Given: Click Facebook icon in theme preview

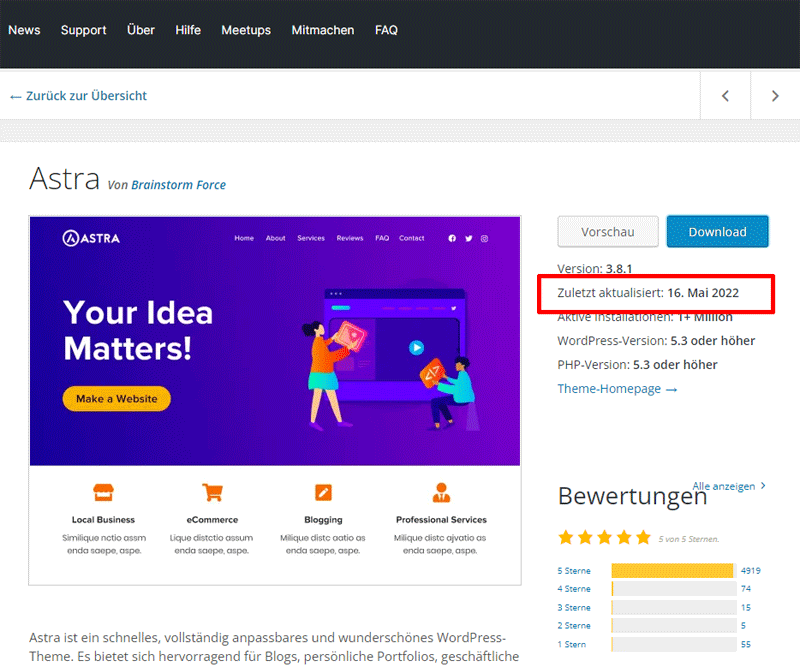Looking at the screenshot, I should click(x=452, y=238).
